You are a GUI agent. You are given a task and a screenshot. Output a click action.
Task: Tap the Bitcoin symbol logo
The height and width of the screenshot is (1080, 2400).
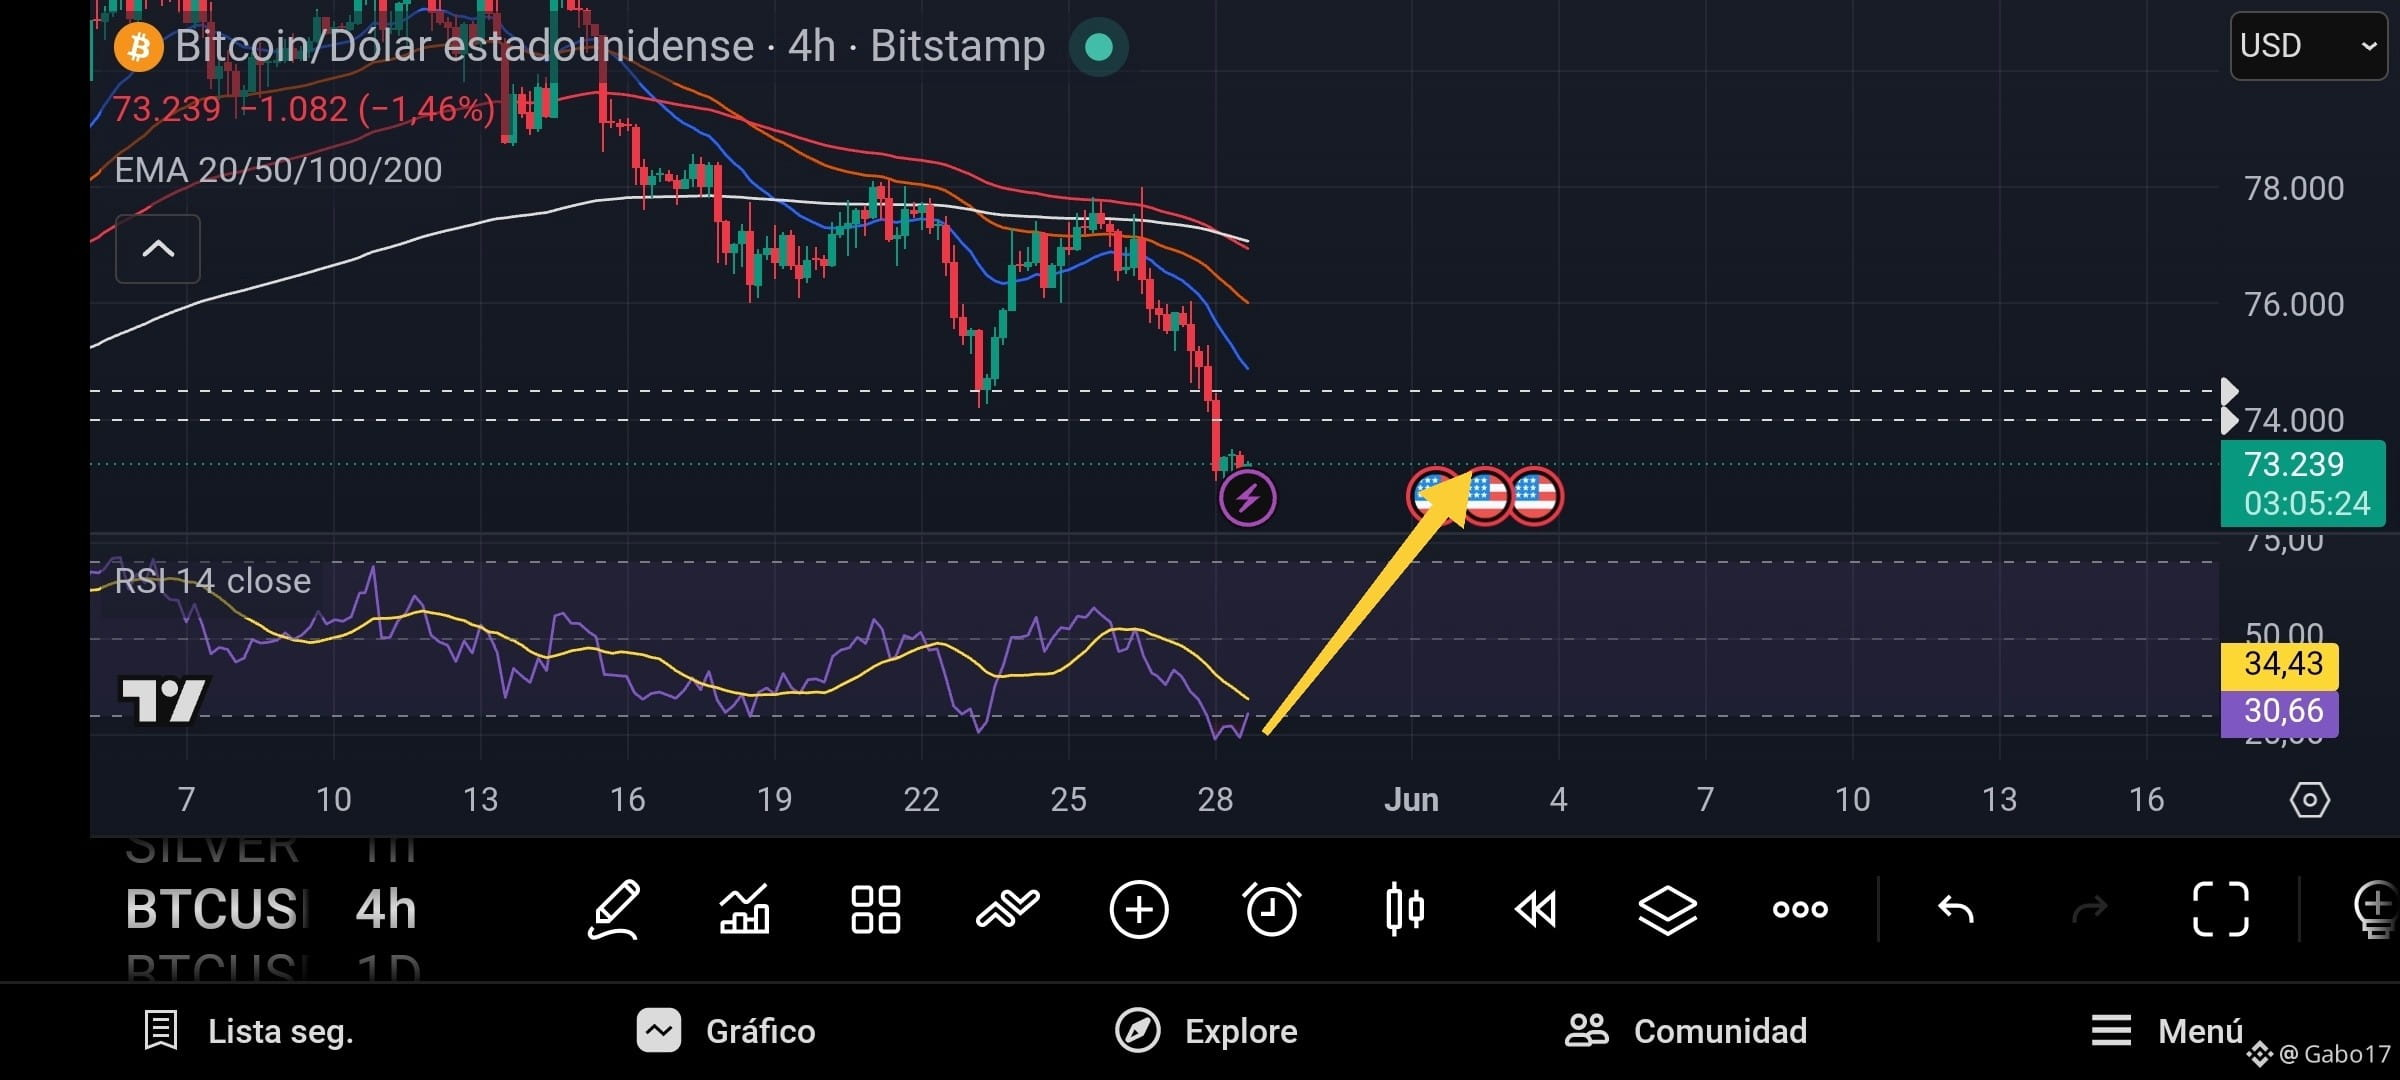[138, 46]
